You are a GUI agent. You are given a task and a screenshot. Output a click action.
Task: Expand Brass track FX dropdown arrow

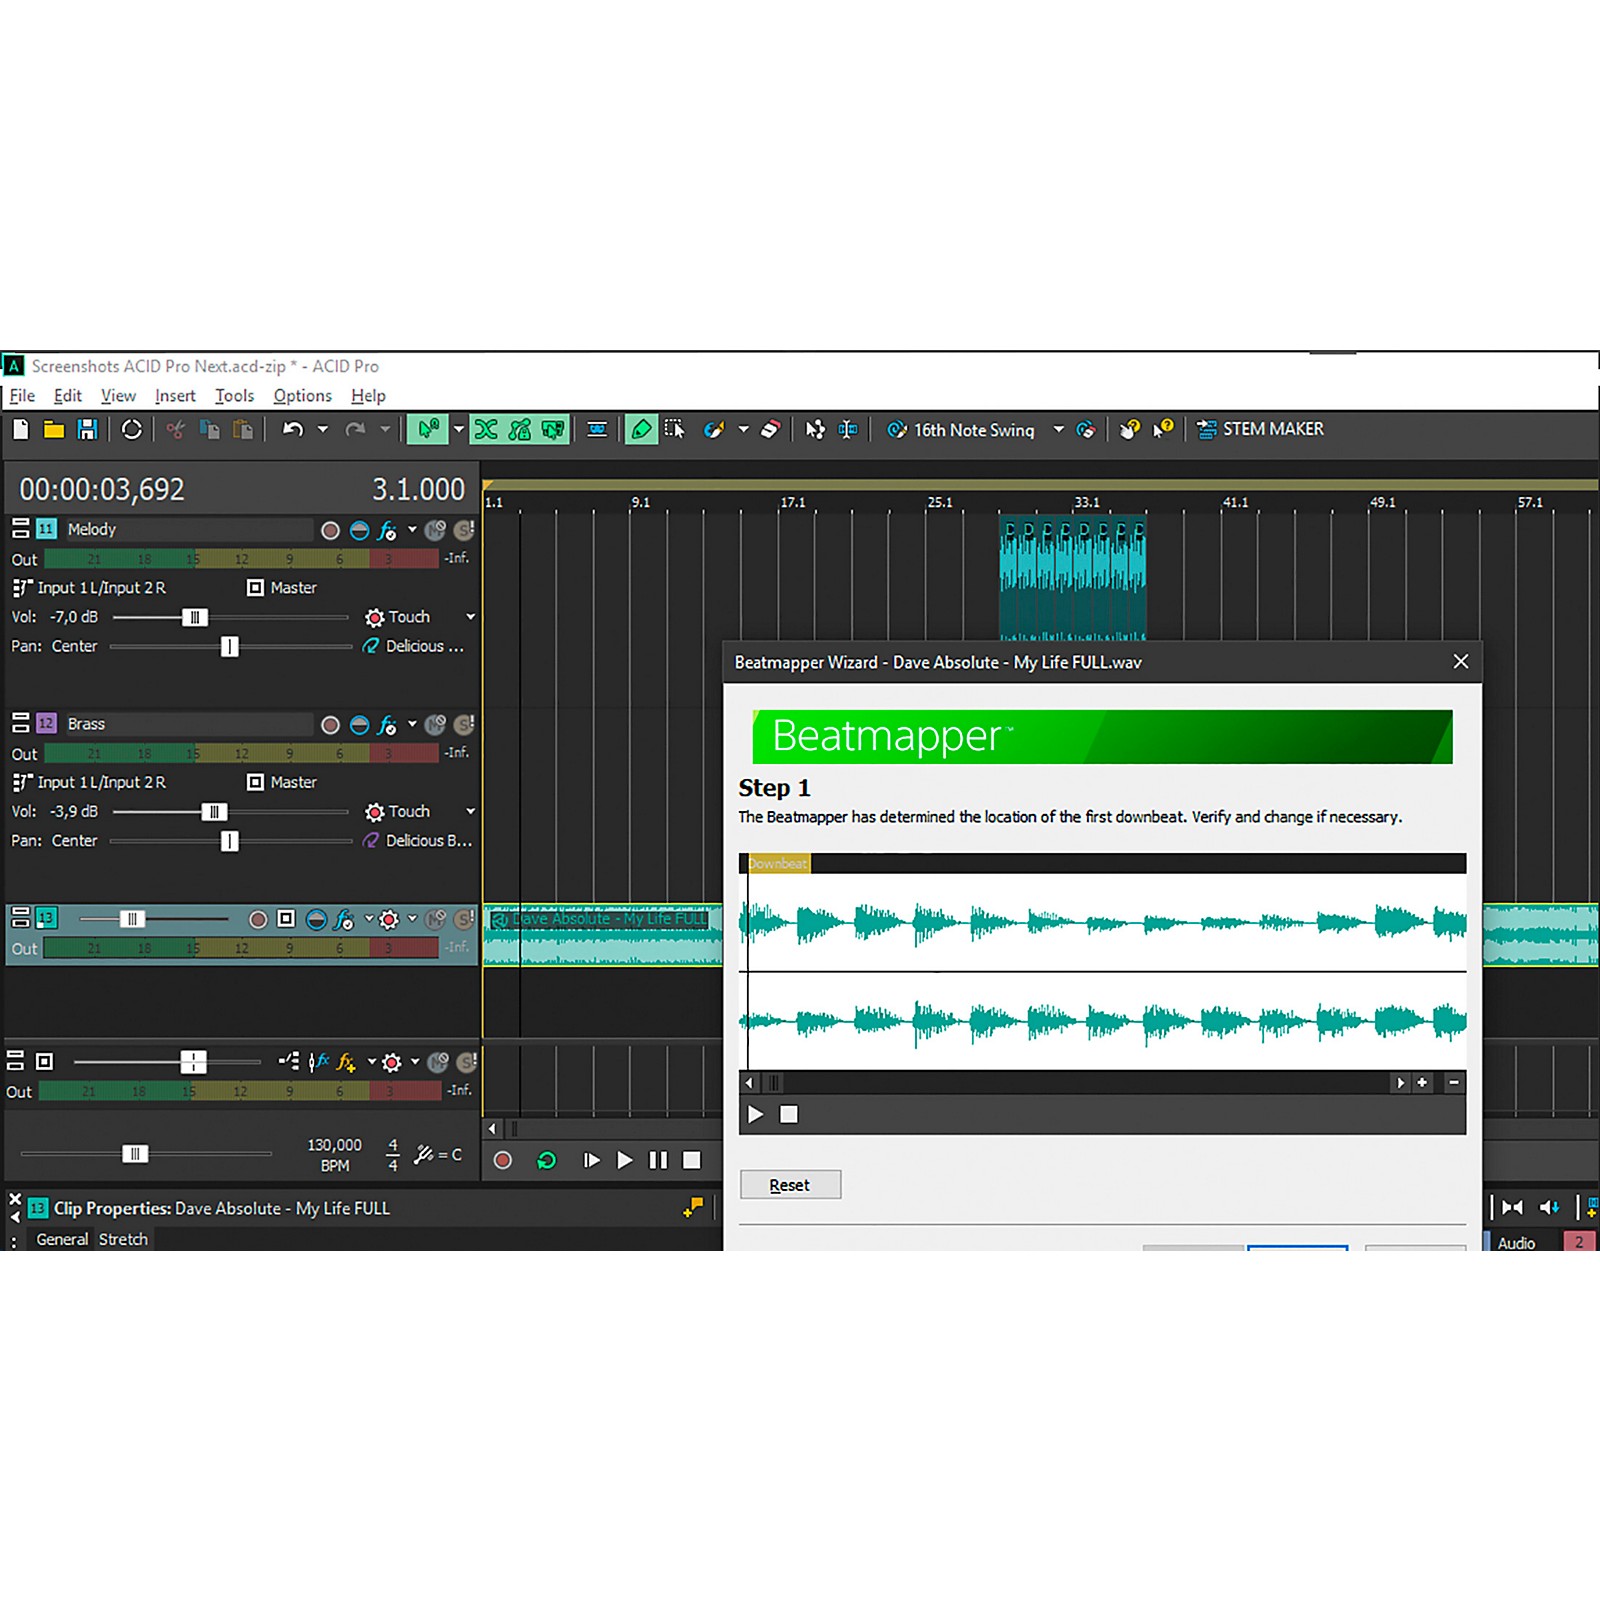pyautogui.click(x=412, y=724)
